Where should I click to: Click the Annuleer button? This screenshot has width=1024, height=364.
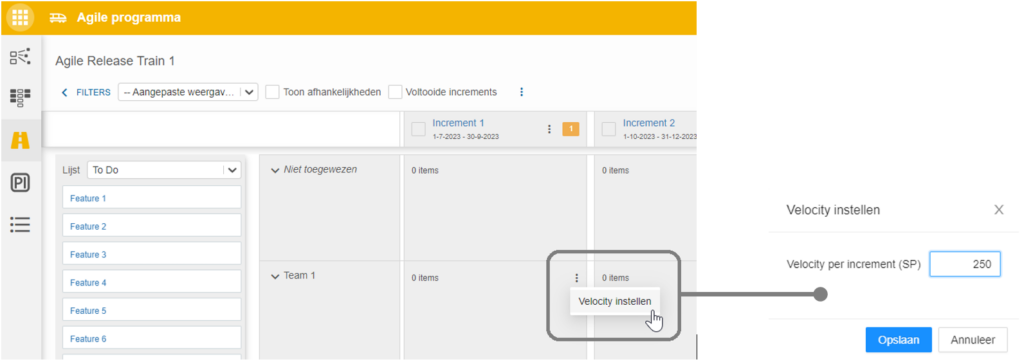(973, 340)
